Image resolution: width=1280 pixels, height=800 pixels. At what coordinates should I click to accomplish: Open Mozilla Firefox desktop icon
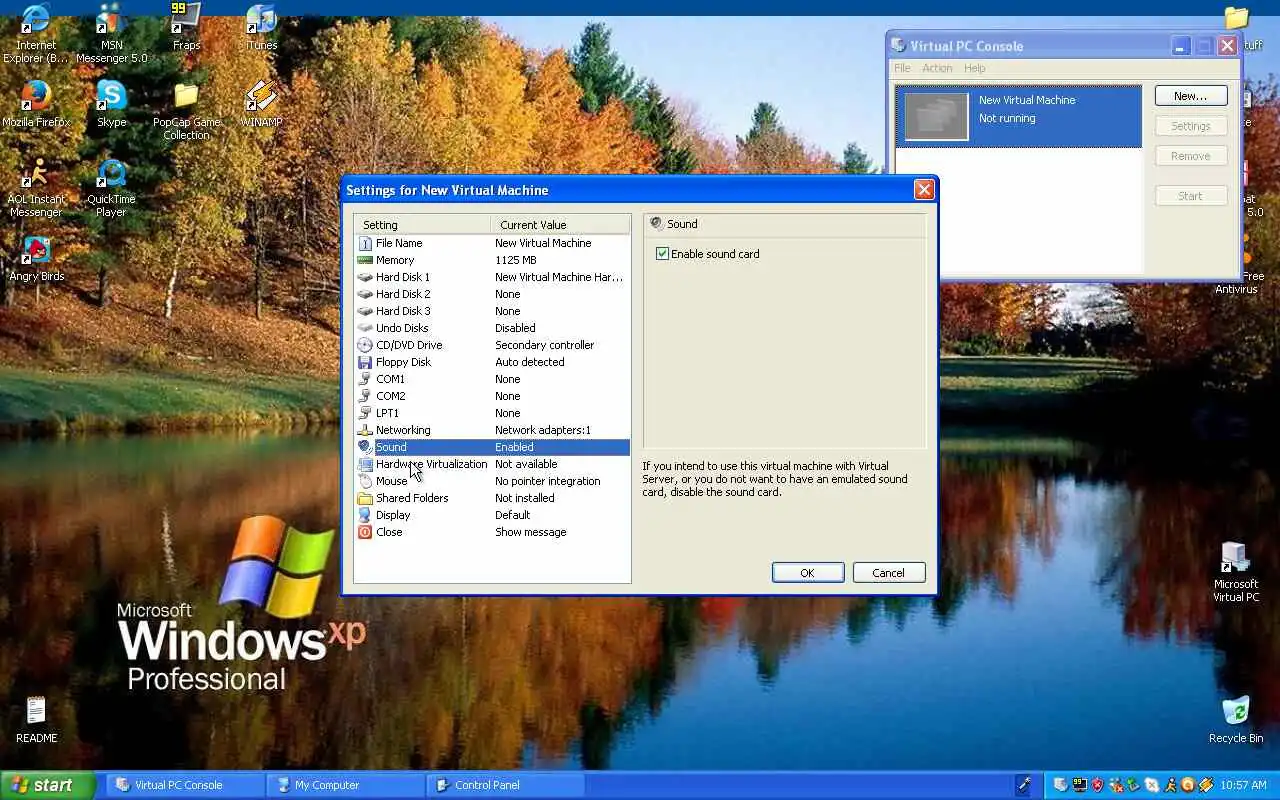(x=36, y=104)
